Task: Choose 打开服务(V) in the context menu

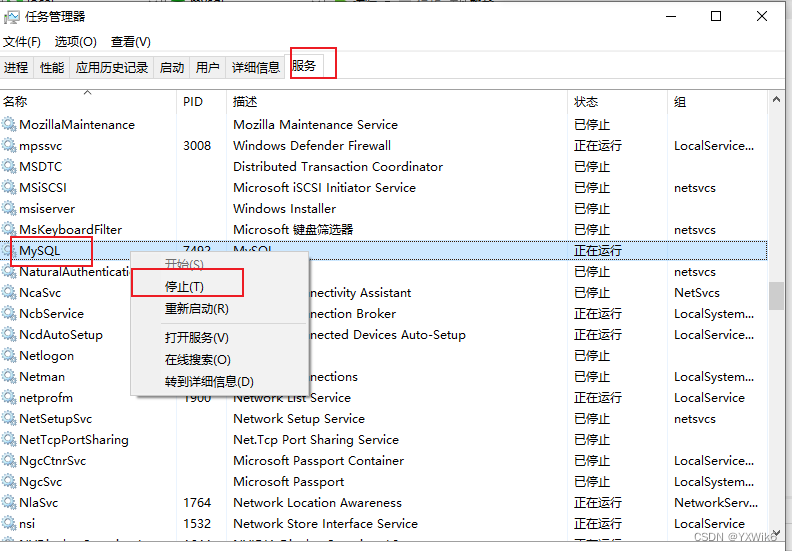Action: tap(219, 337)
